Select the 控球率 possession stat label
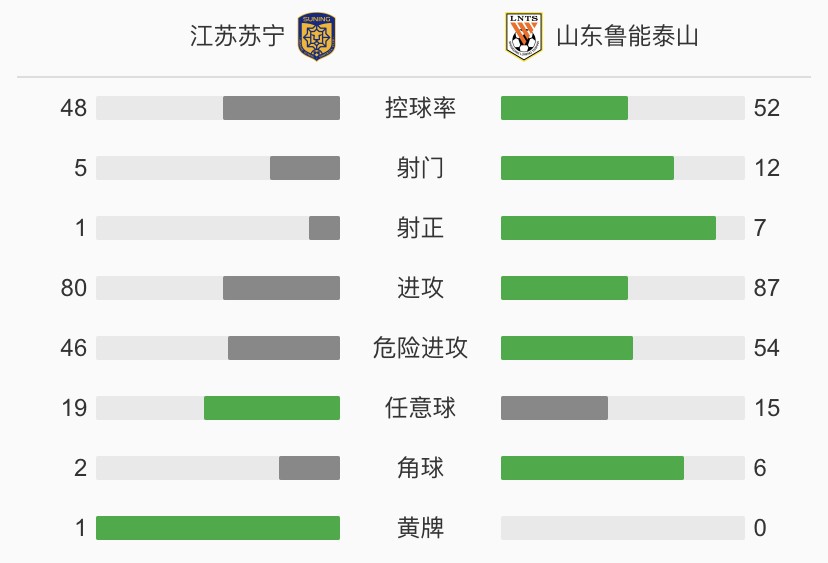Image resolution: width=828 pixels, height=563 pixels. point(420,108)
